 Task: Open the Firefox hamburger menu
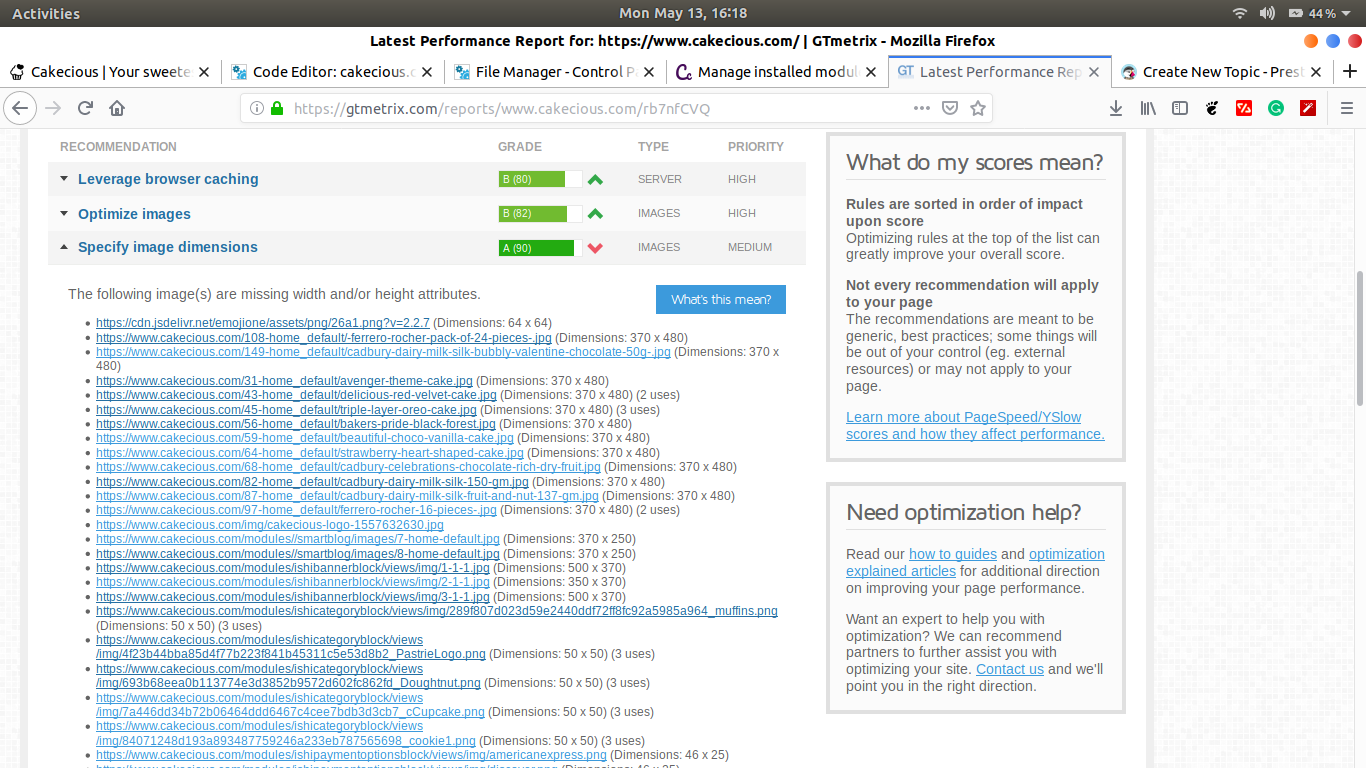click(1346, 108)
